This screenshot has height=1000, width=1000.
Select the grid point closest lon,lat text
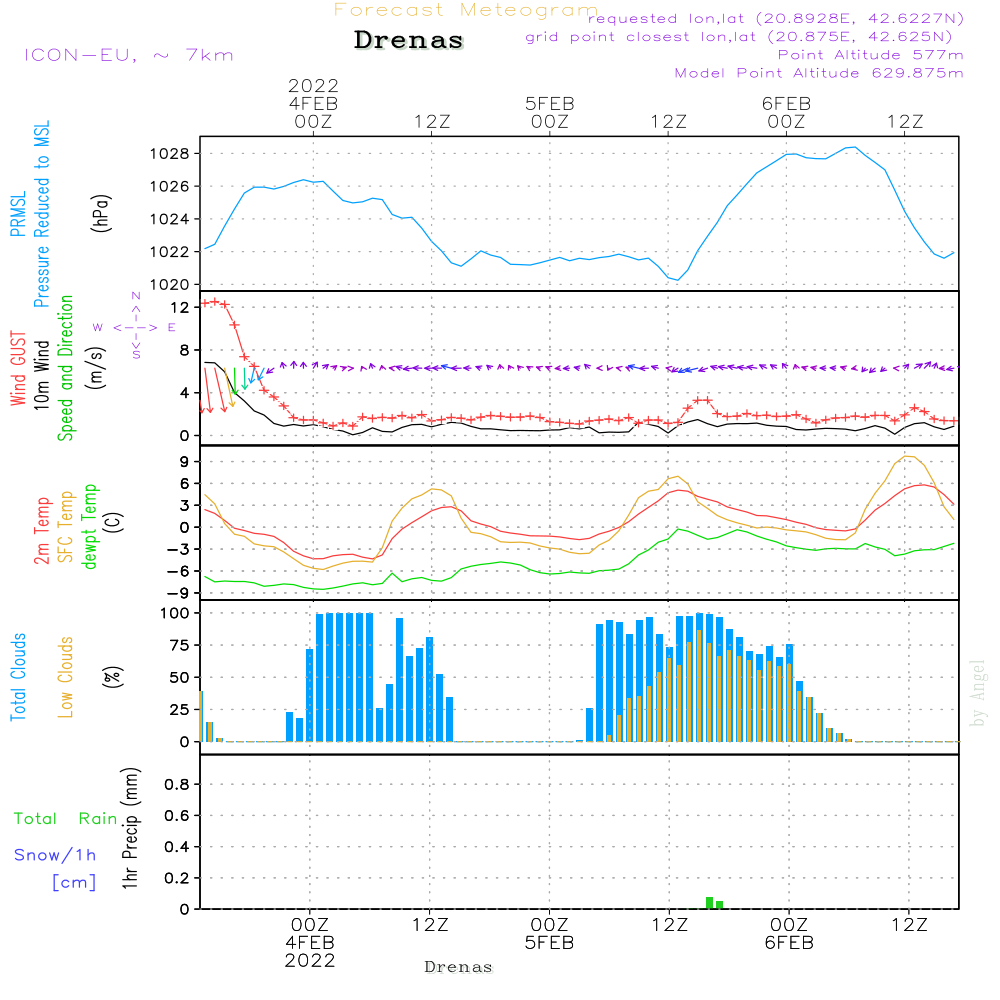click(739, 37)
